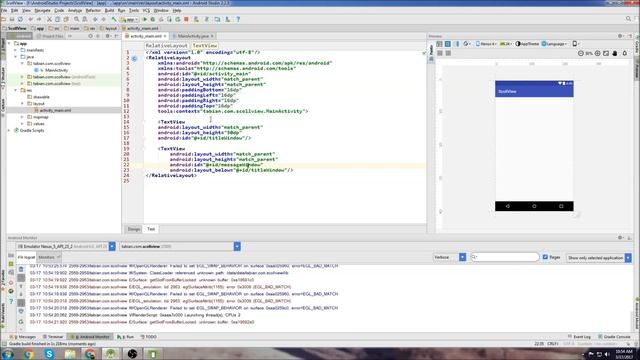Click Zoom to Fit icon in Preview
Screen dimensions: 640x360
[606, 53]
